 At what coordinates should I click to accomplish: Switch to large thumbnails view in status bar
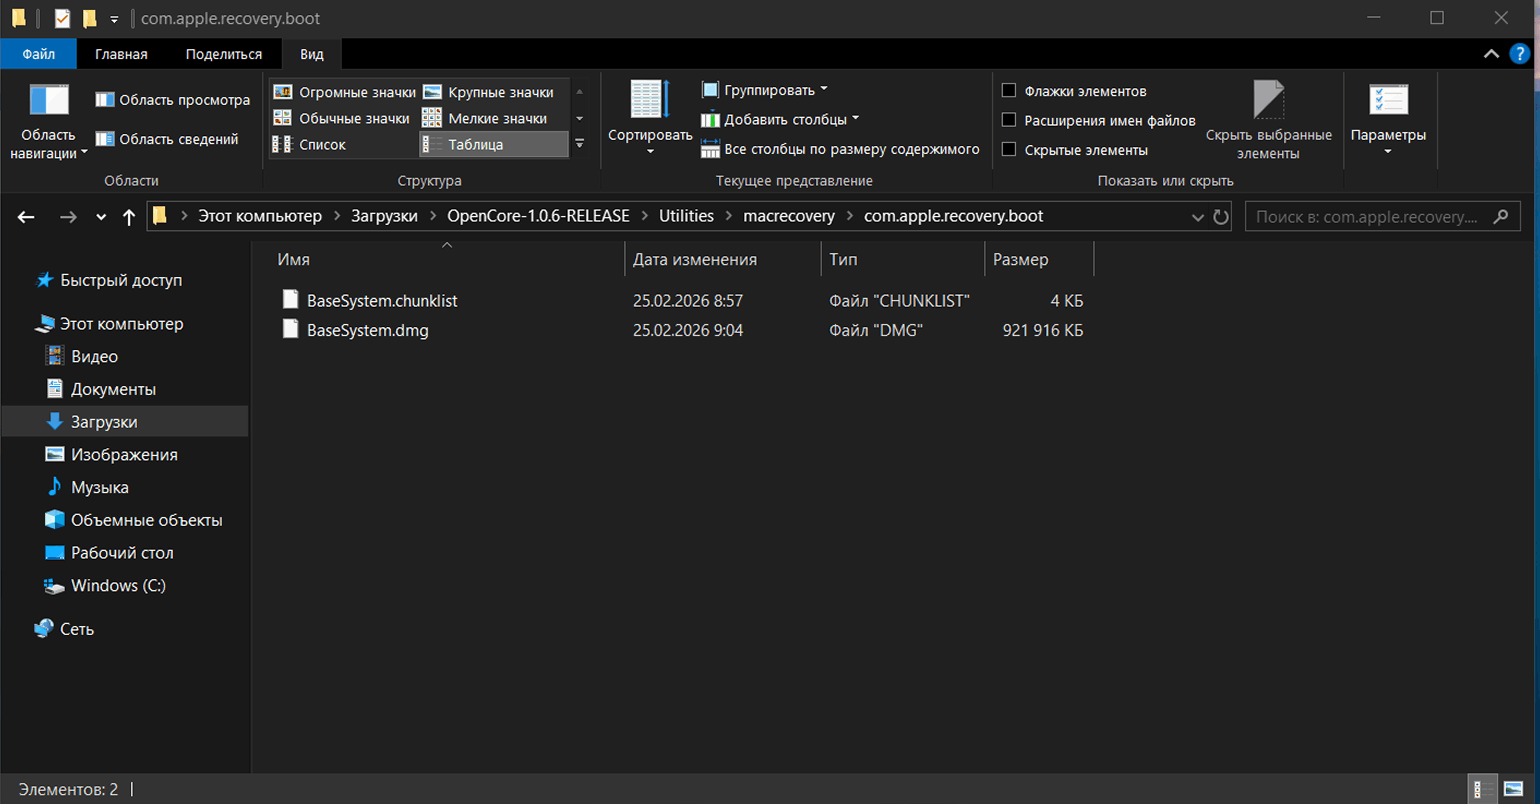click(1514, 789)
